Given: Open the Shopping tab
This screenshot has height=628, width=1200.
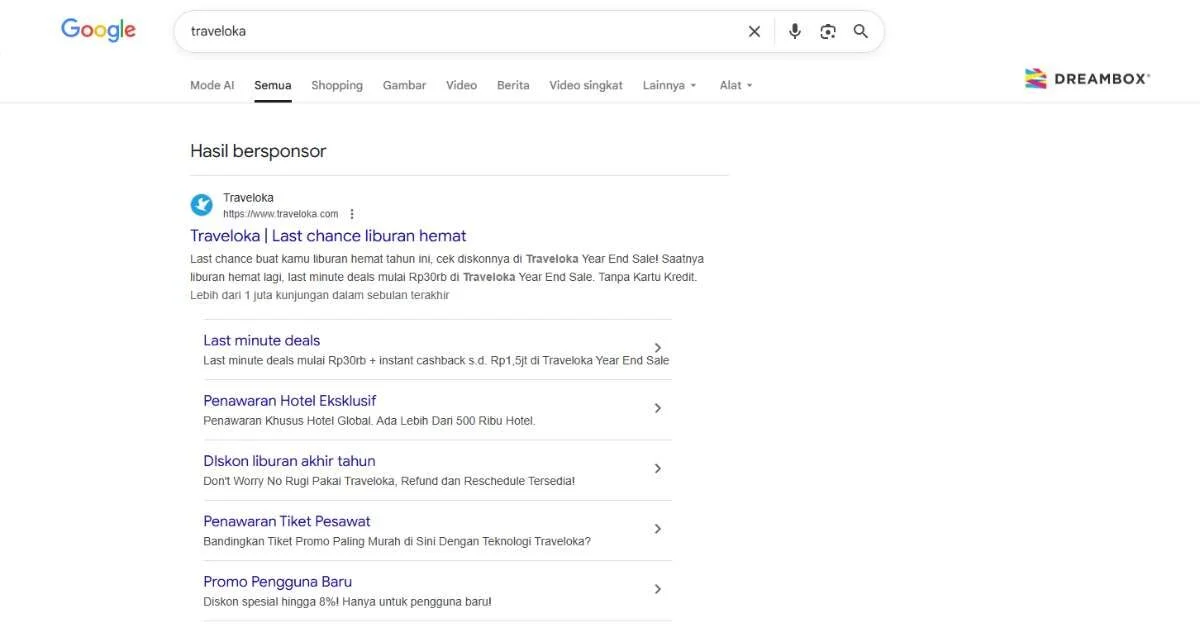Looking at the screenshot, I should click(337, 85).
